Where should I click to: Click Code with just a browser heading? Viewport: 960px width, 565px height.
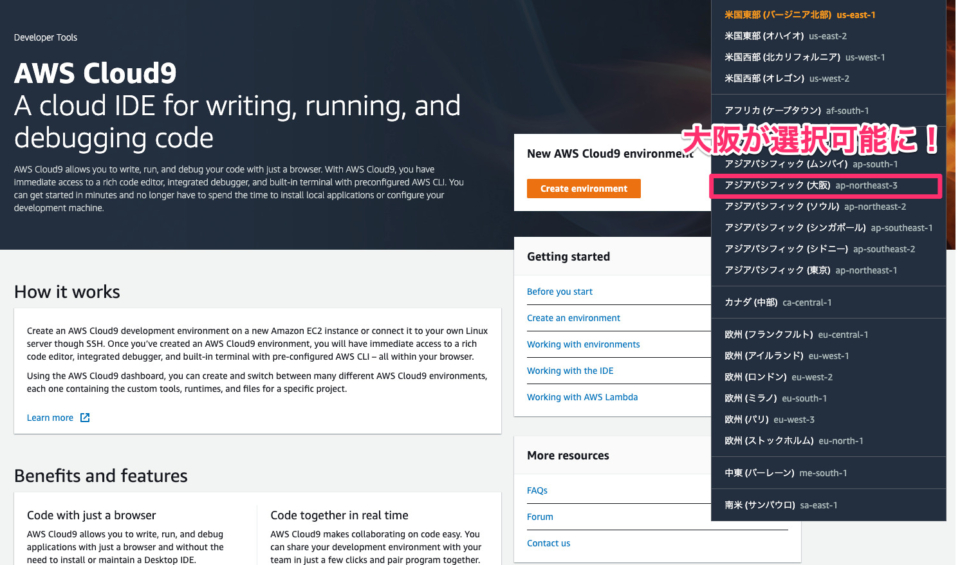pyautogui.click(x=91, y=515)
